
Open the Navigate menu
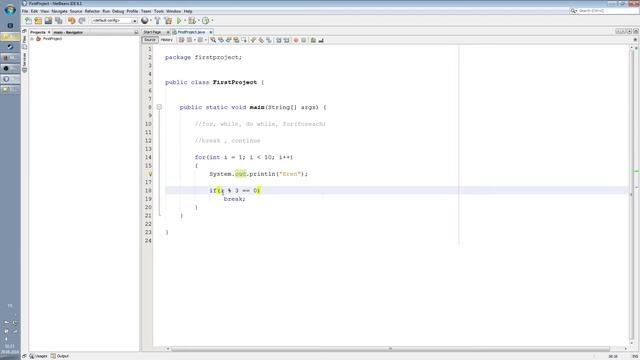coord(59,11)
